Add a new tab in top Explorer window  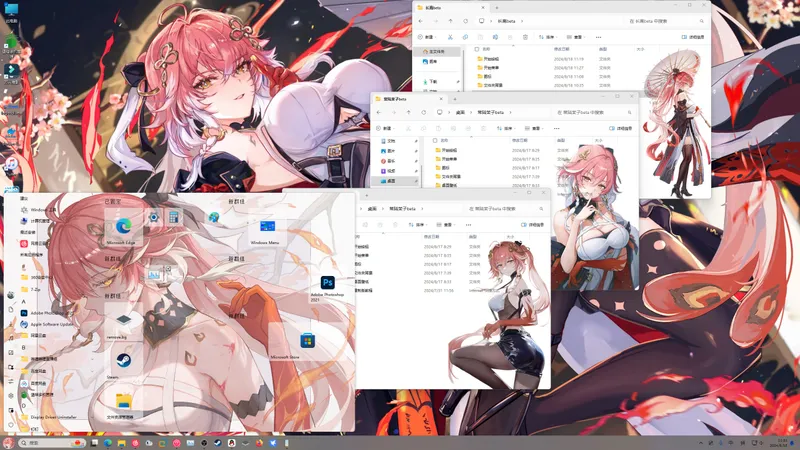[496, 8]
